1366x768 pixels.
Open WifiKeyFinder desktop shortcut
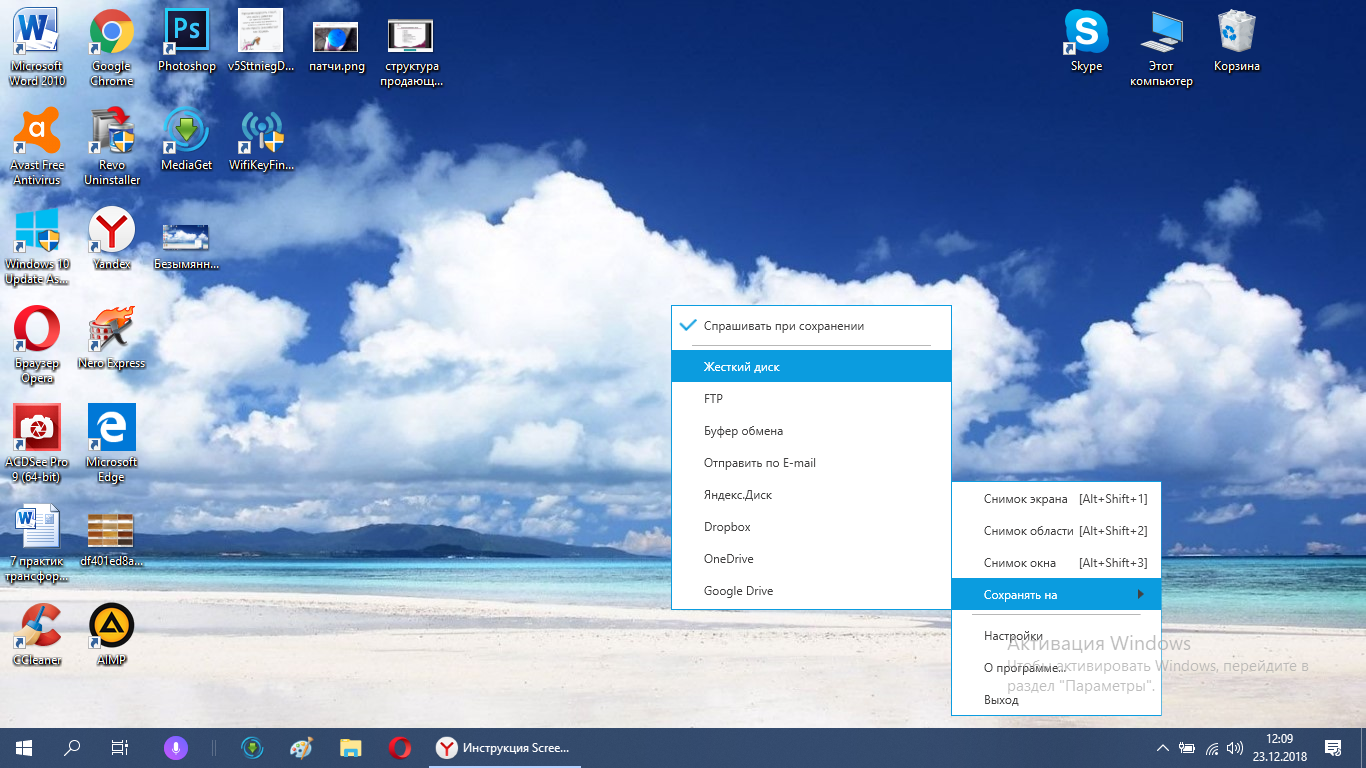tap(261, 139)
